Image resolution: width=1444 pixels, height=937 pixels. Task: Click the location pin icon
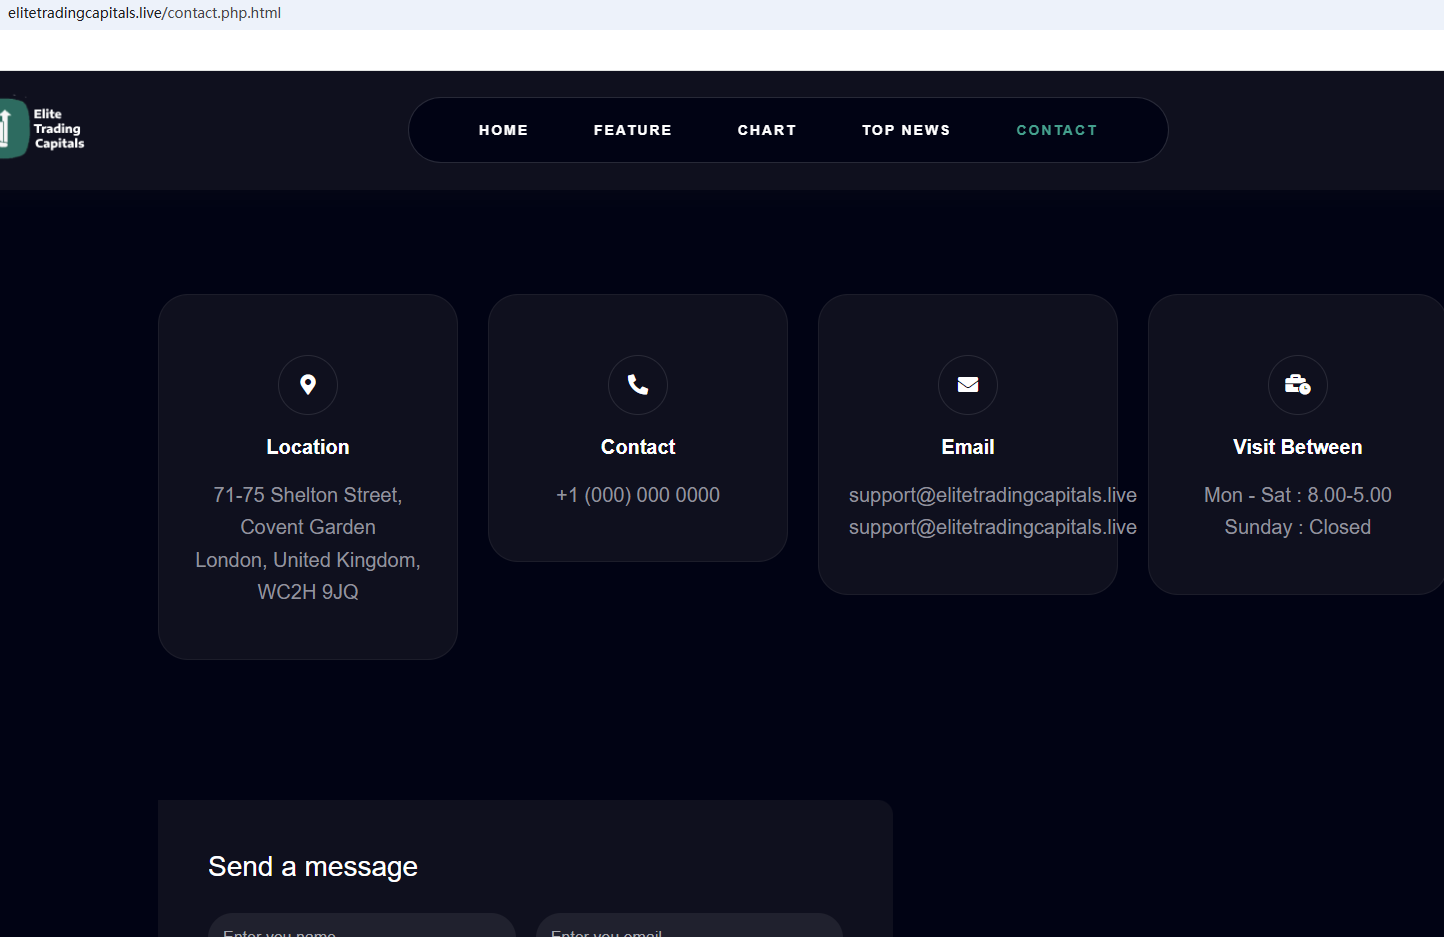pos(308,385)
